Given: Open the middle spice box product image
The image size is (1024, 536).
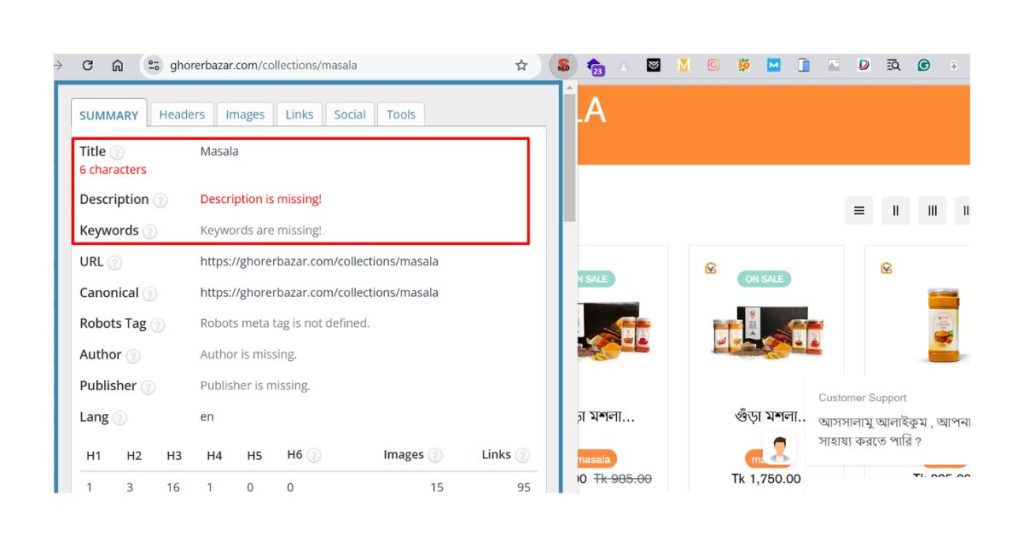Looking at the screenshot, I should (x=767, y=331).
